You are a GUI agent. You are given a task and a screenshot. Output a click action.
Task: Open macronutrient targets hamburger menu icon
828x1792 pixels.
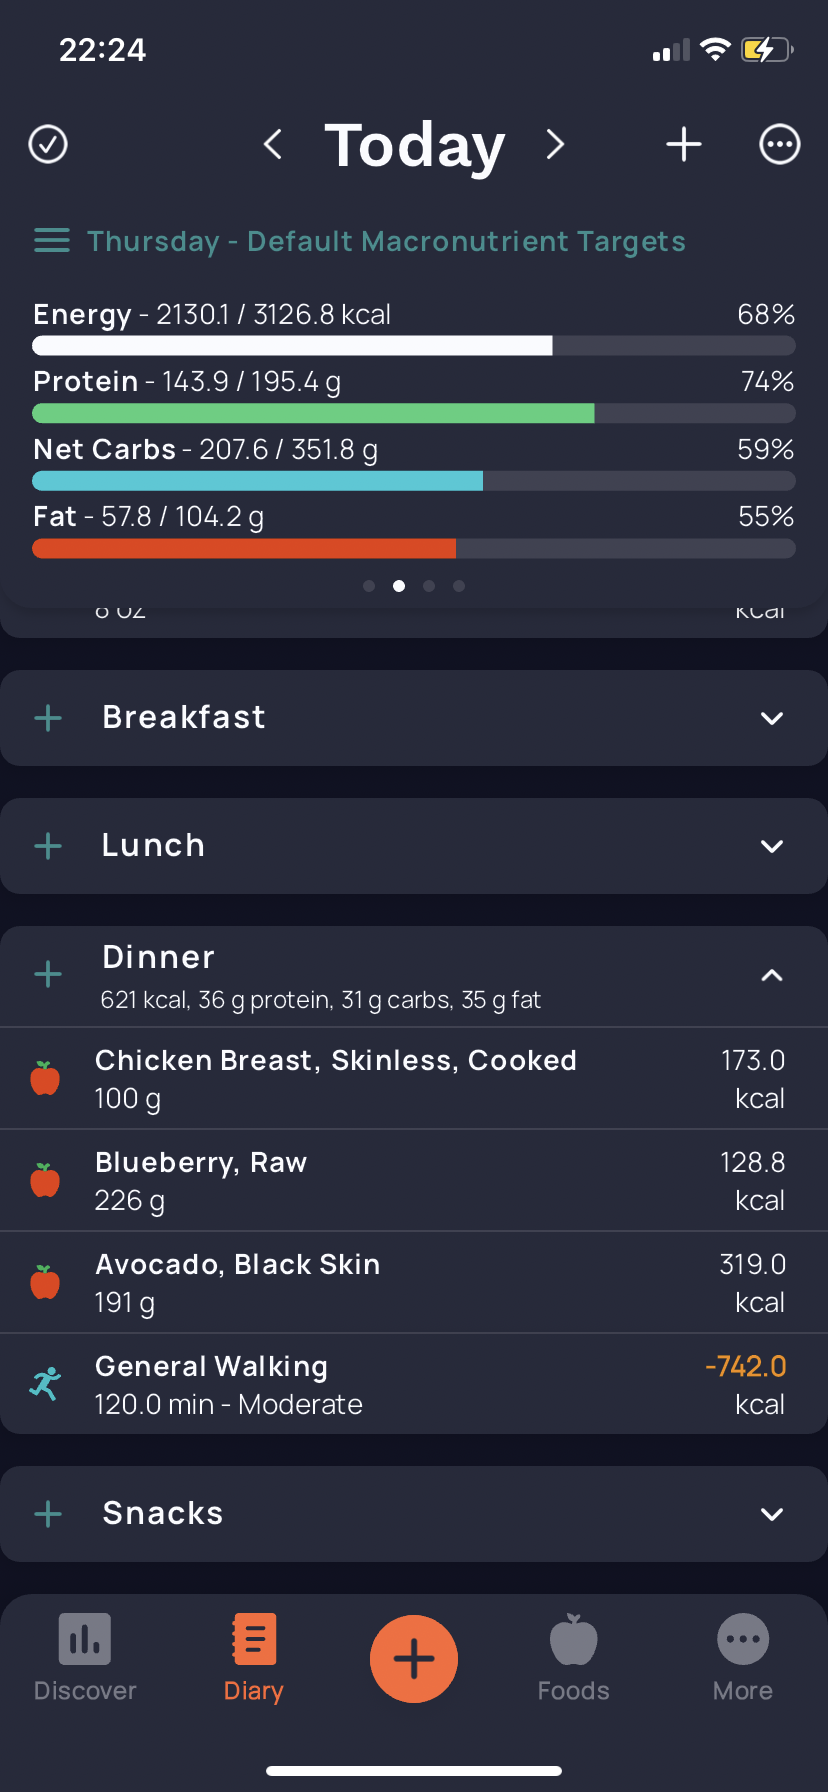coord(52,241)
